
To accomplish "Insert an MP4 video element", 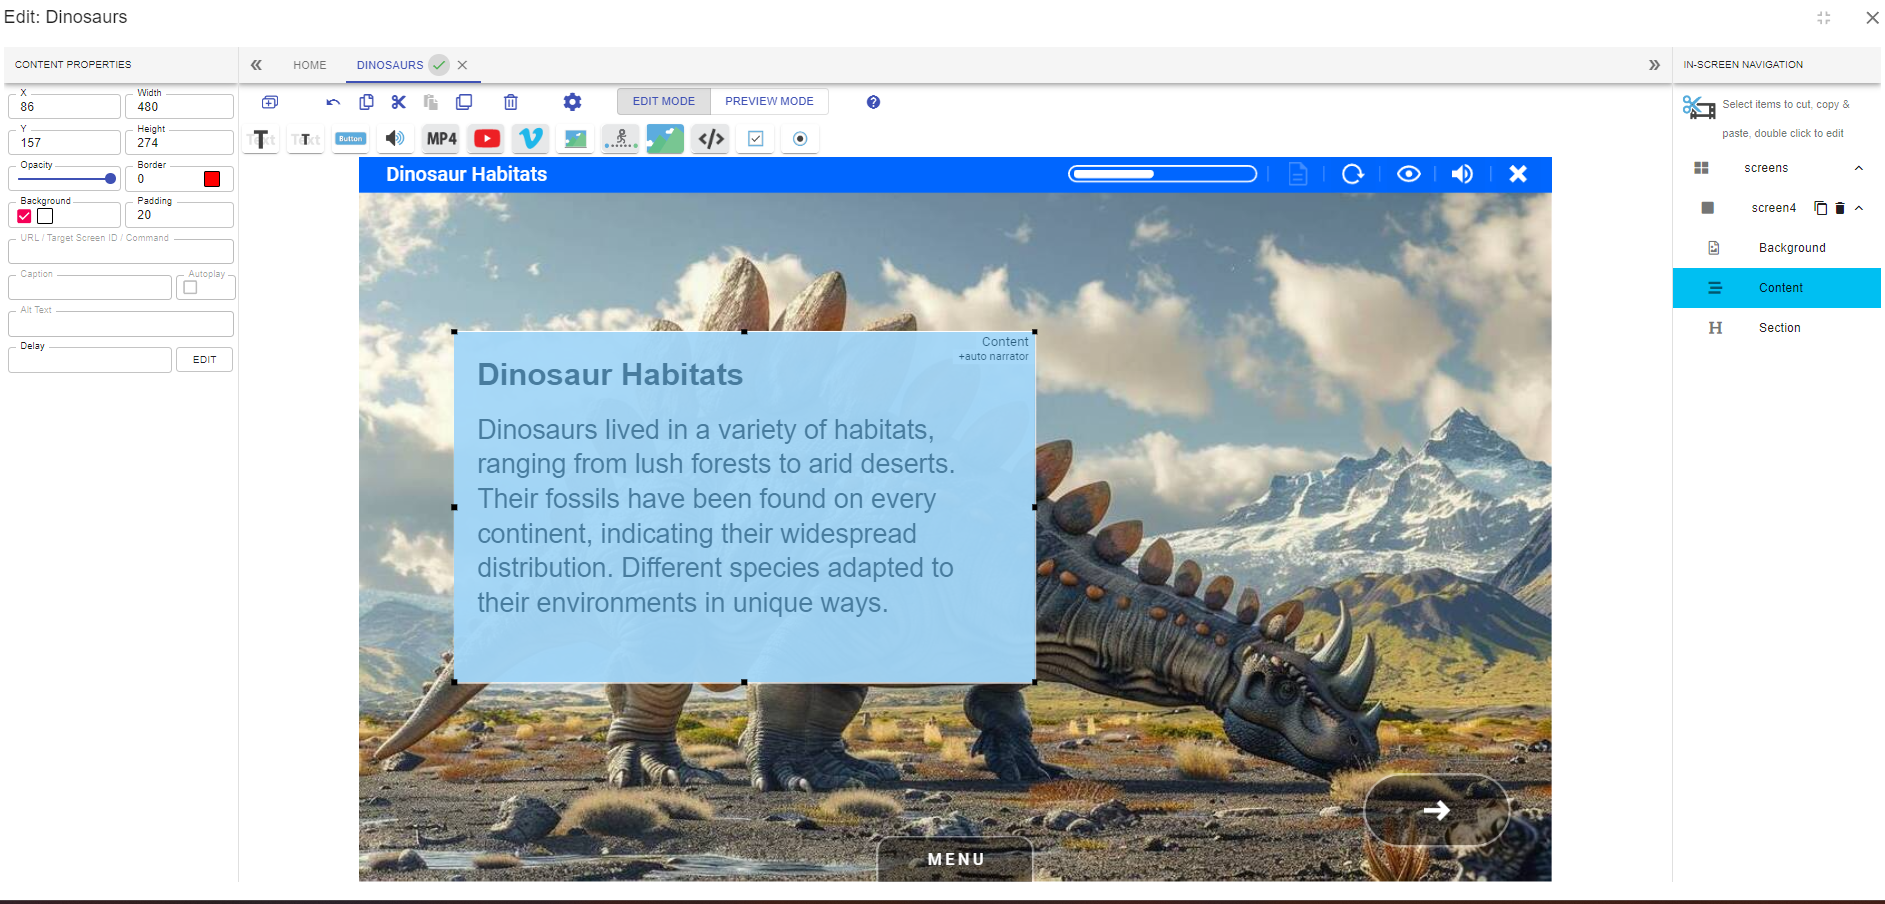I will [x=441, y=139].
